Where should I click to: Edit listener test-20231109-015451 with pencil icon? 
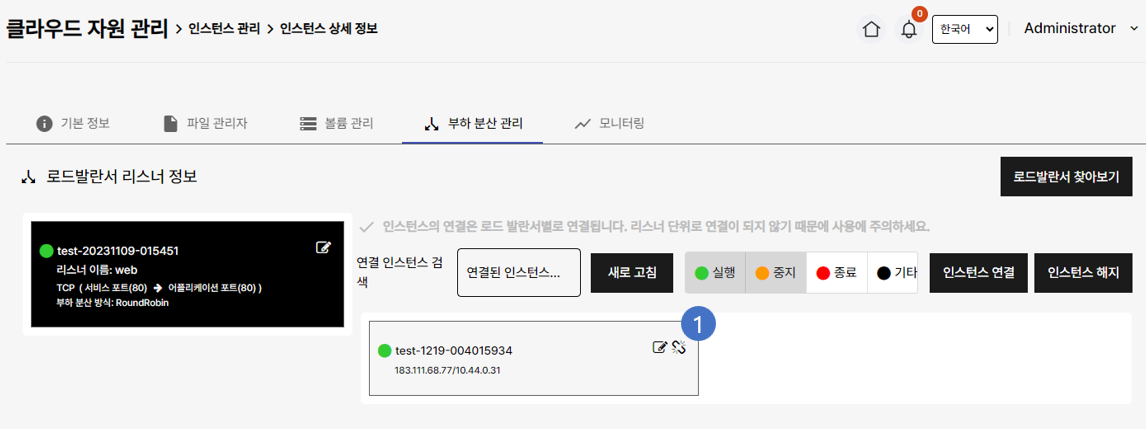tap(323, 247)
